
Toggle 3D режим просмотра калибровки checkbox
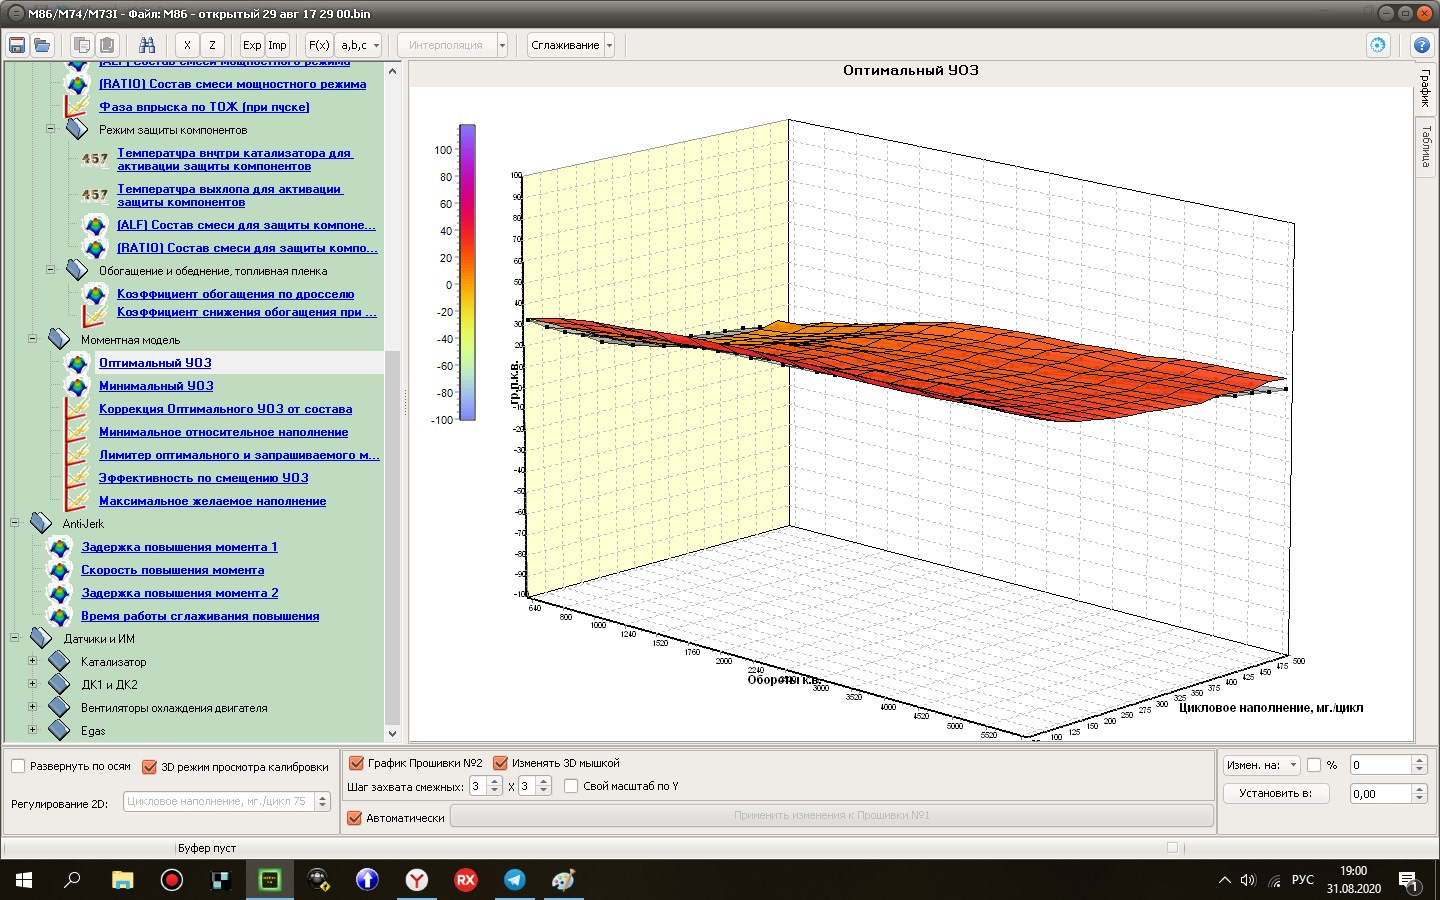(x=149, y=767)
